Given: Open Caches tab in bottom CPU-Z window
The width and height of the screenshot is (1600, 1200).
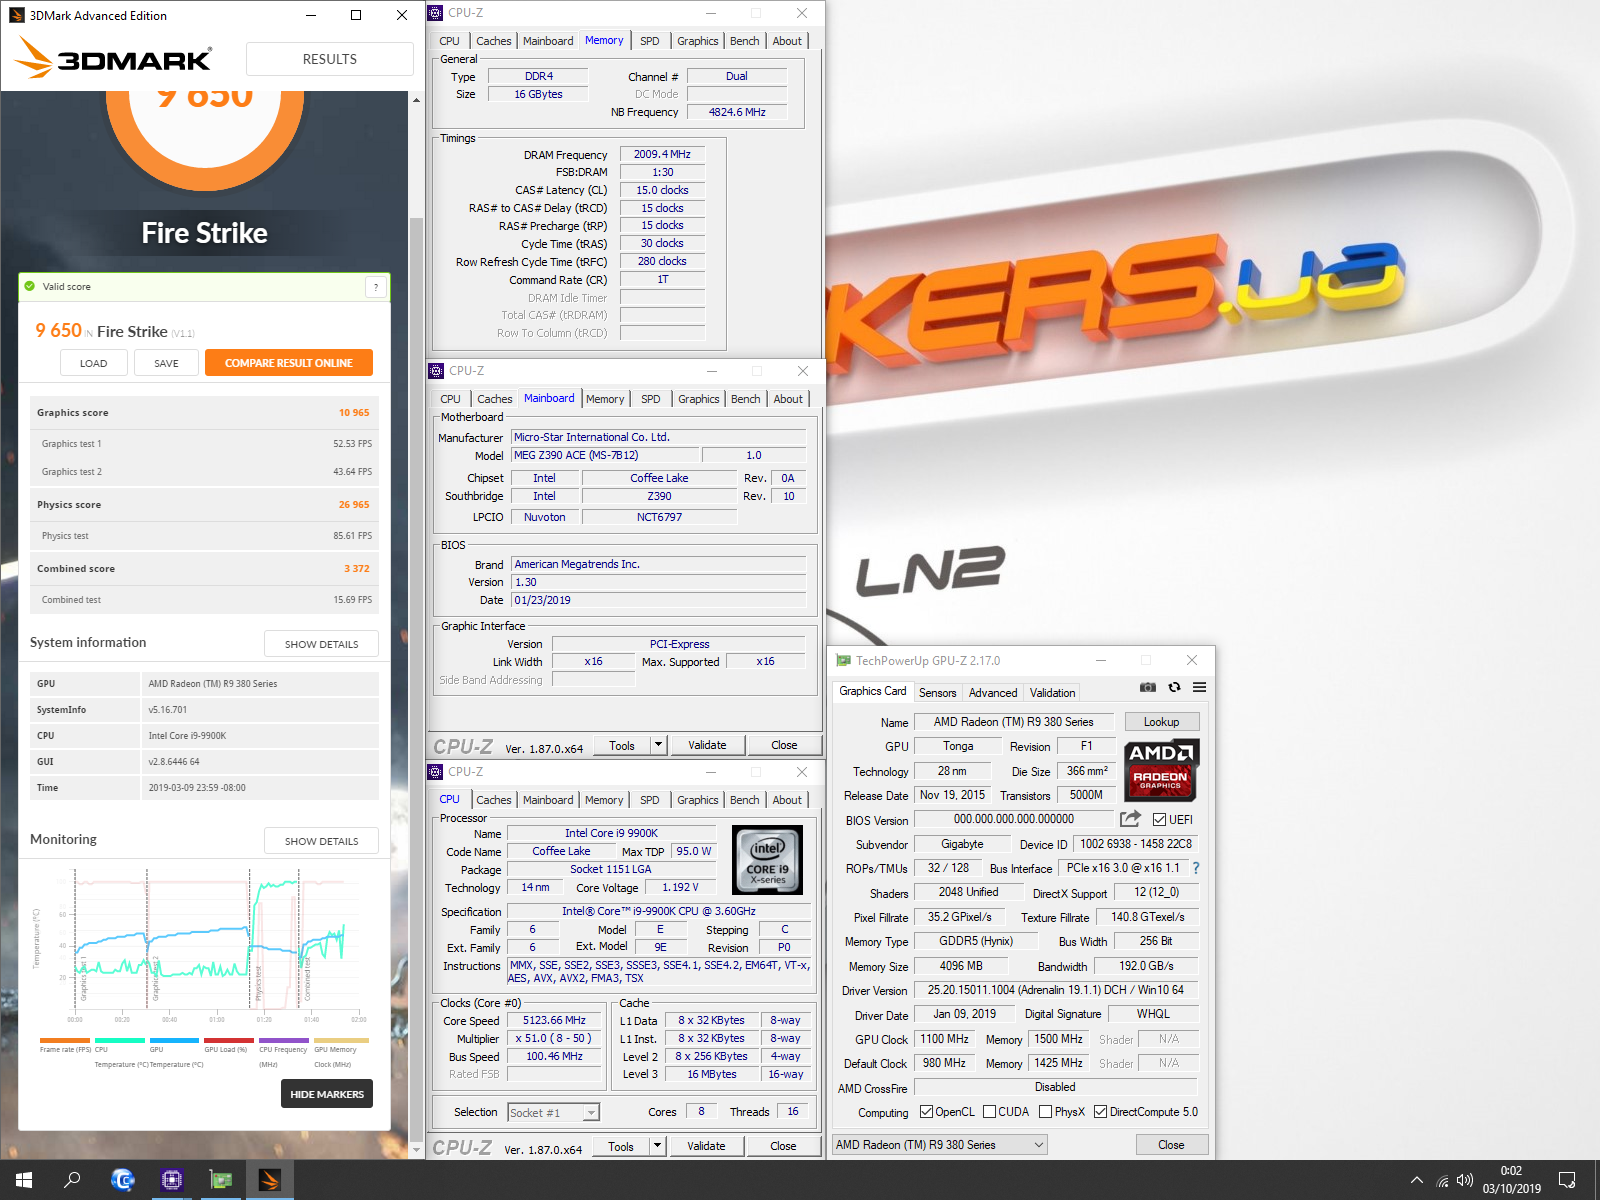Looking at the screenshot, I should [x=493, y=800].
